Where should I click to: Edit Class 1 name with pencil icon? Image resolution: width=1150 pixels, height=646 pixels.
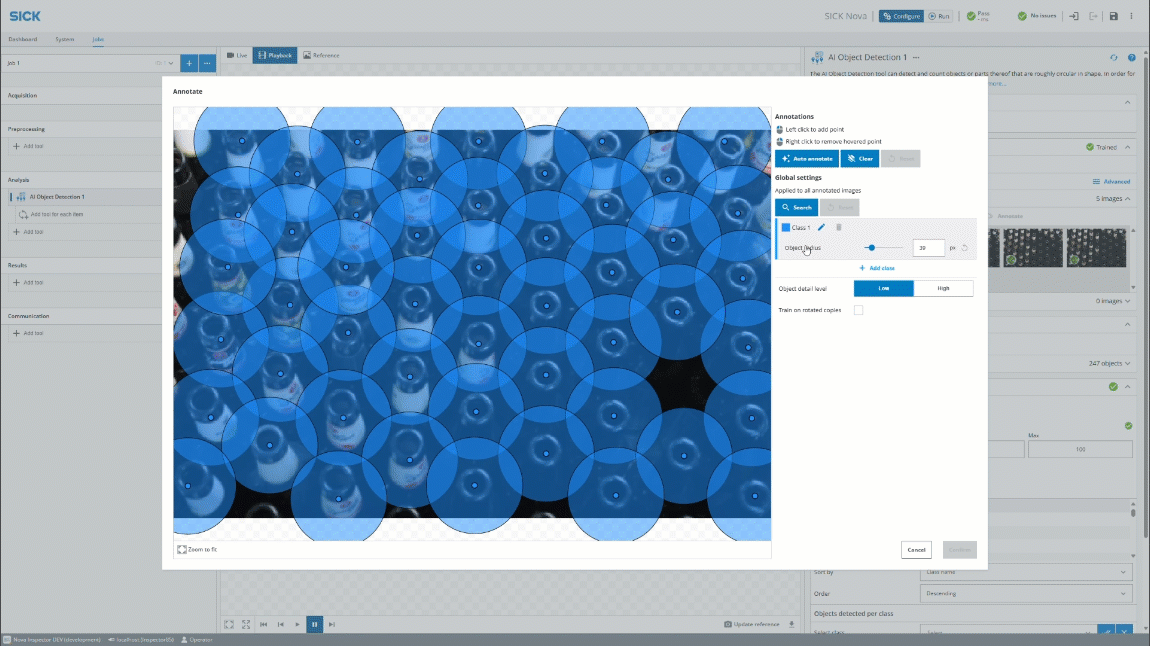822,227
